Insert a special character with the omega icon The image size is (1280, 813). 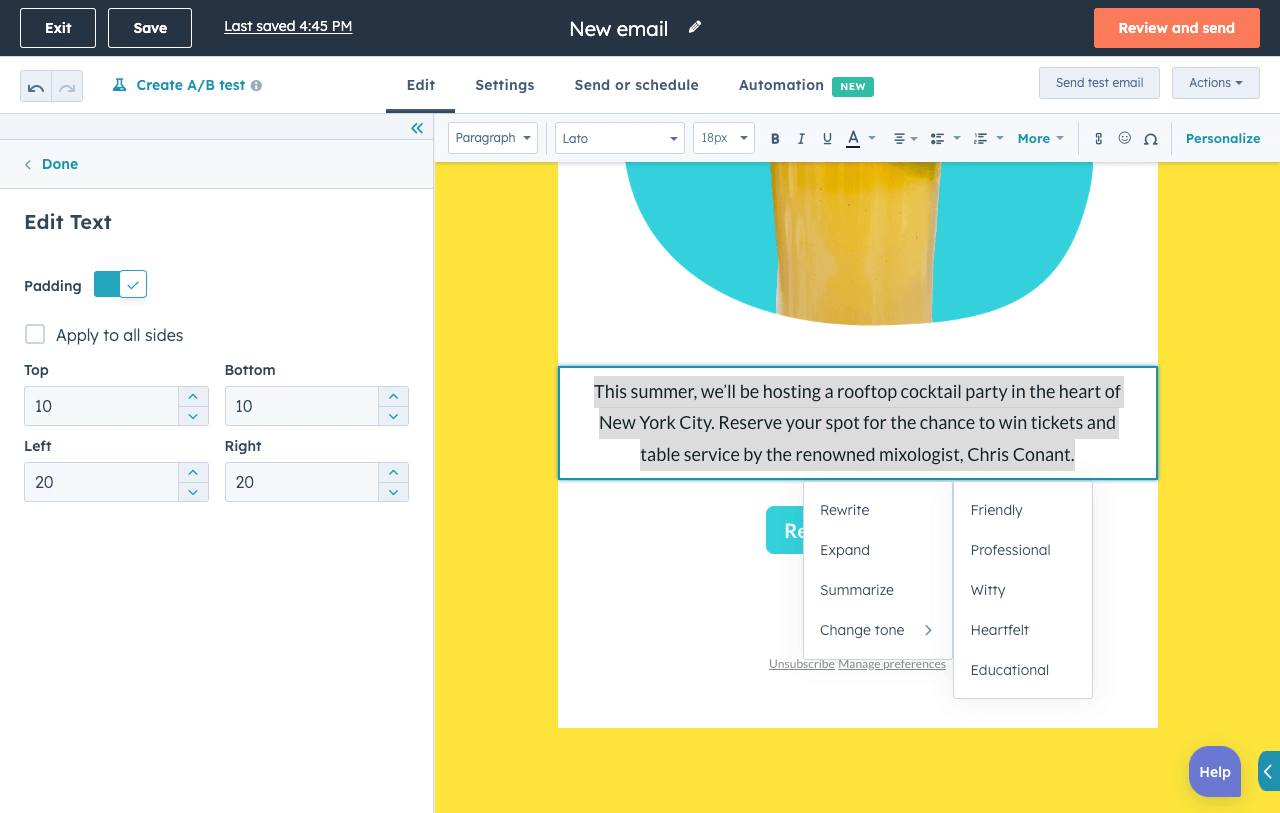point(1151,138)
